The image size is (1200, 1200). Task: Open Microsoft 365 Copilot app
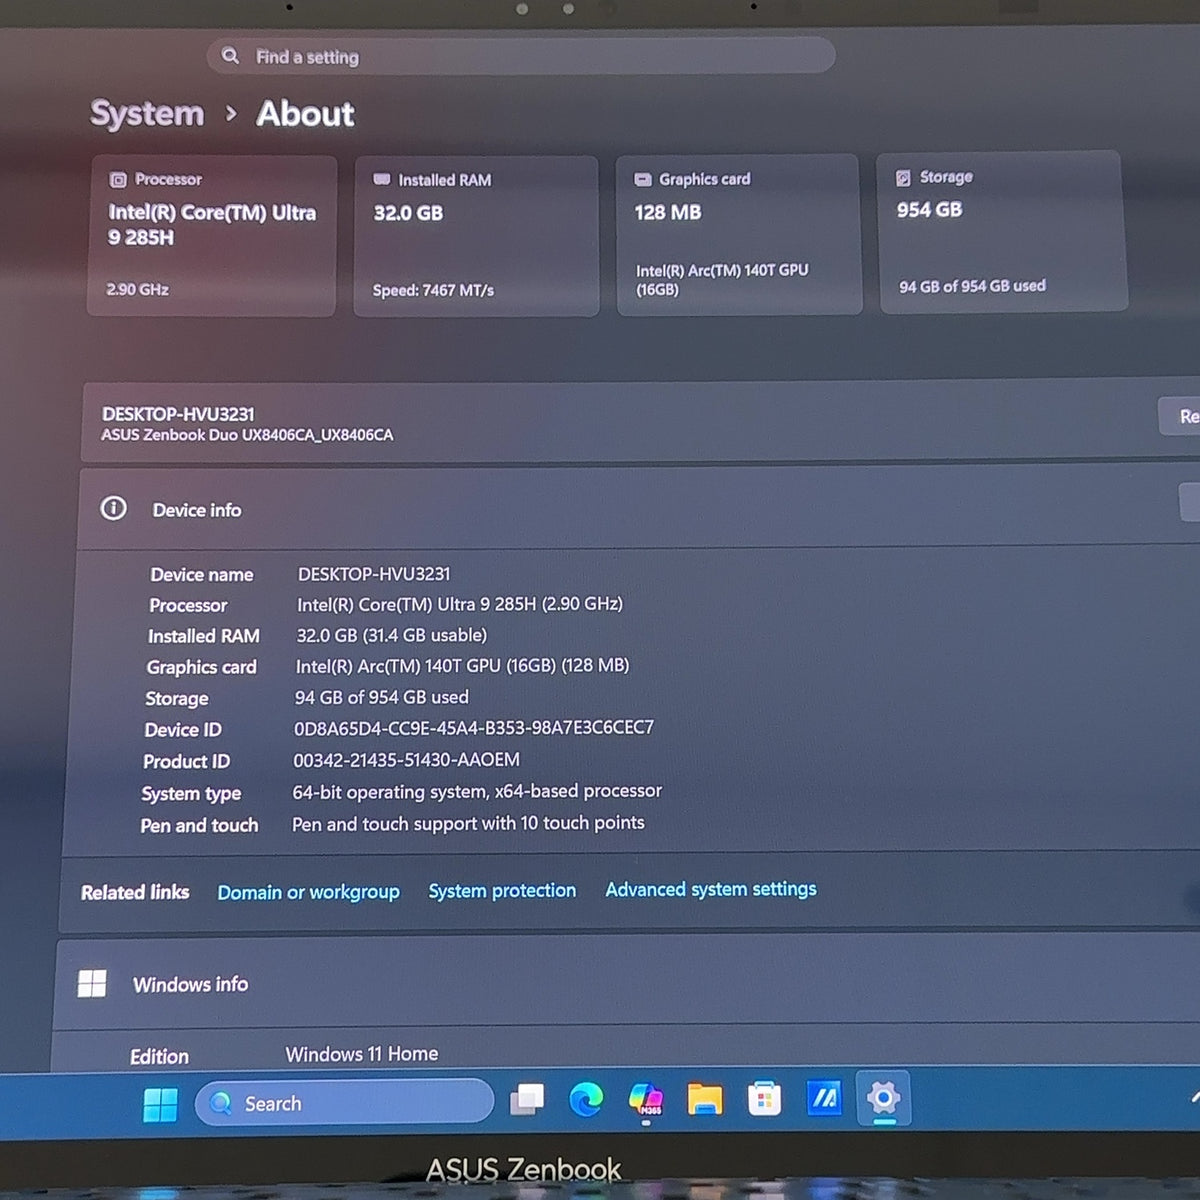click(646, 1099)
